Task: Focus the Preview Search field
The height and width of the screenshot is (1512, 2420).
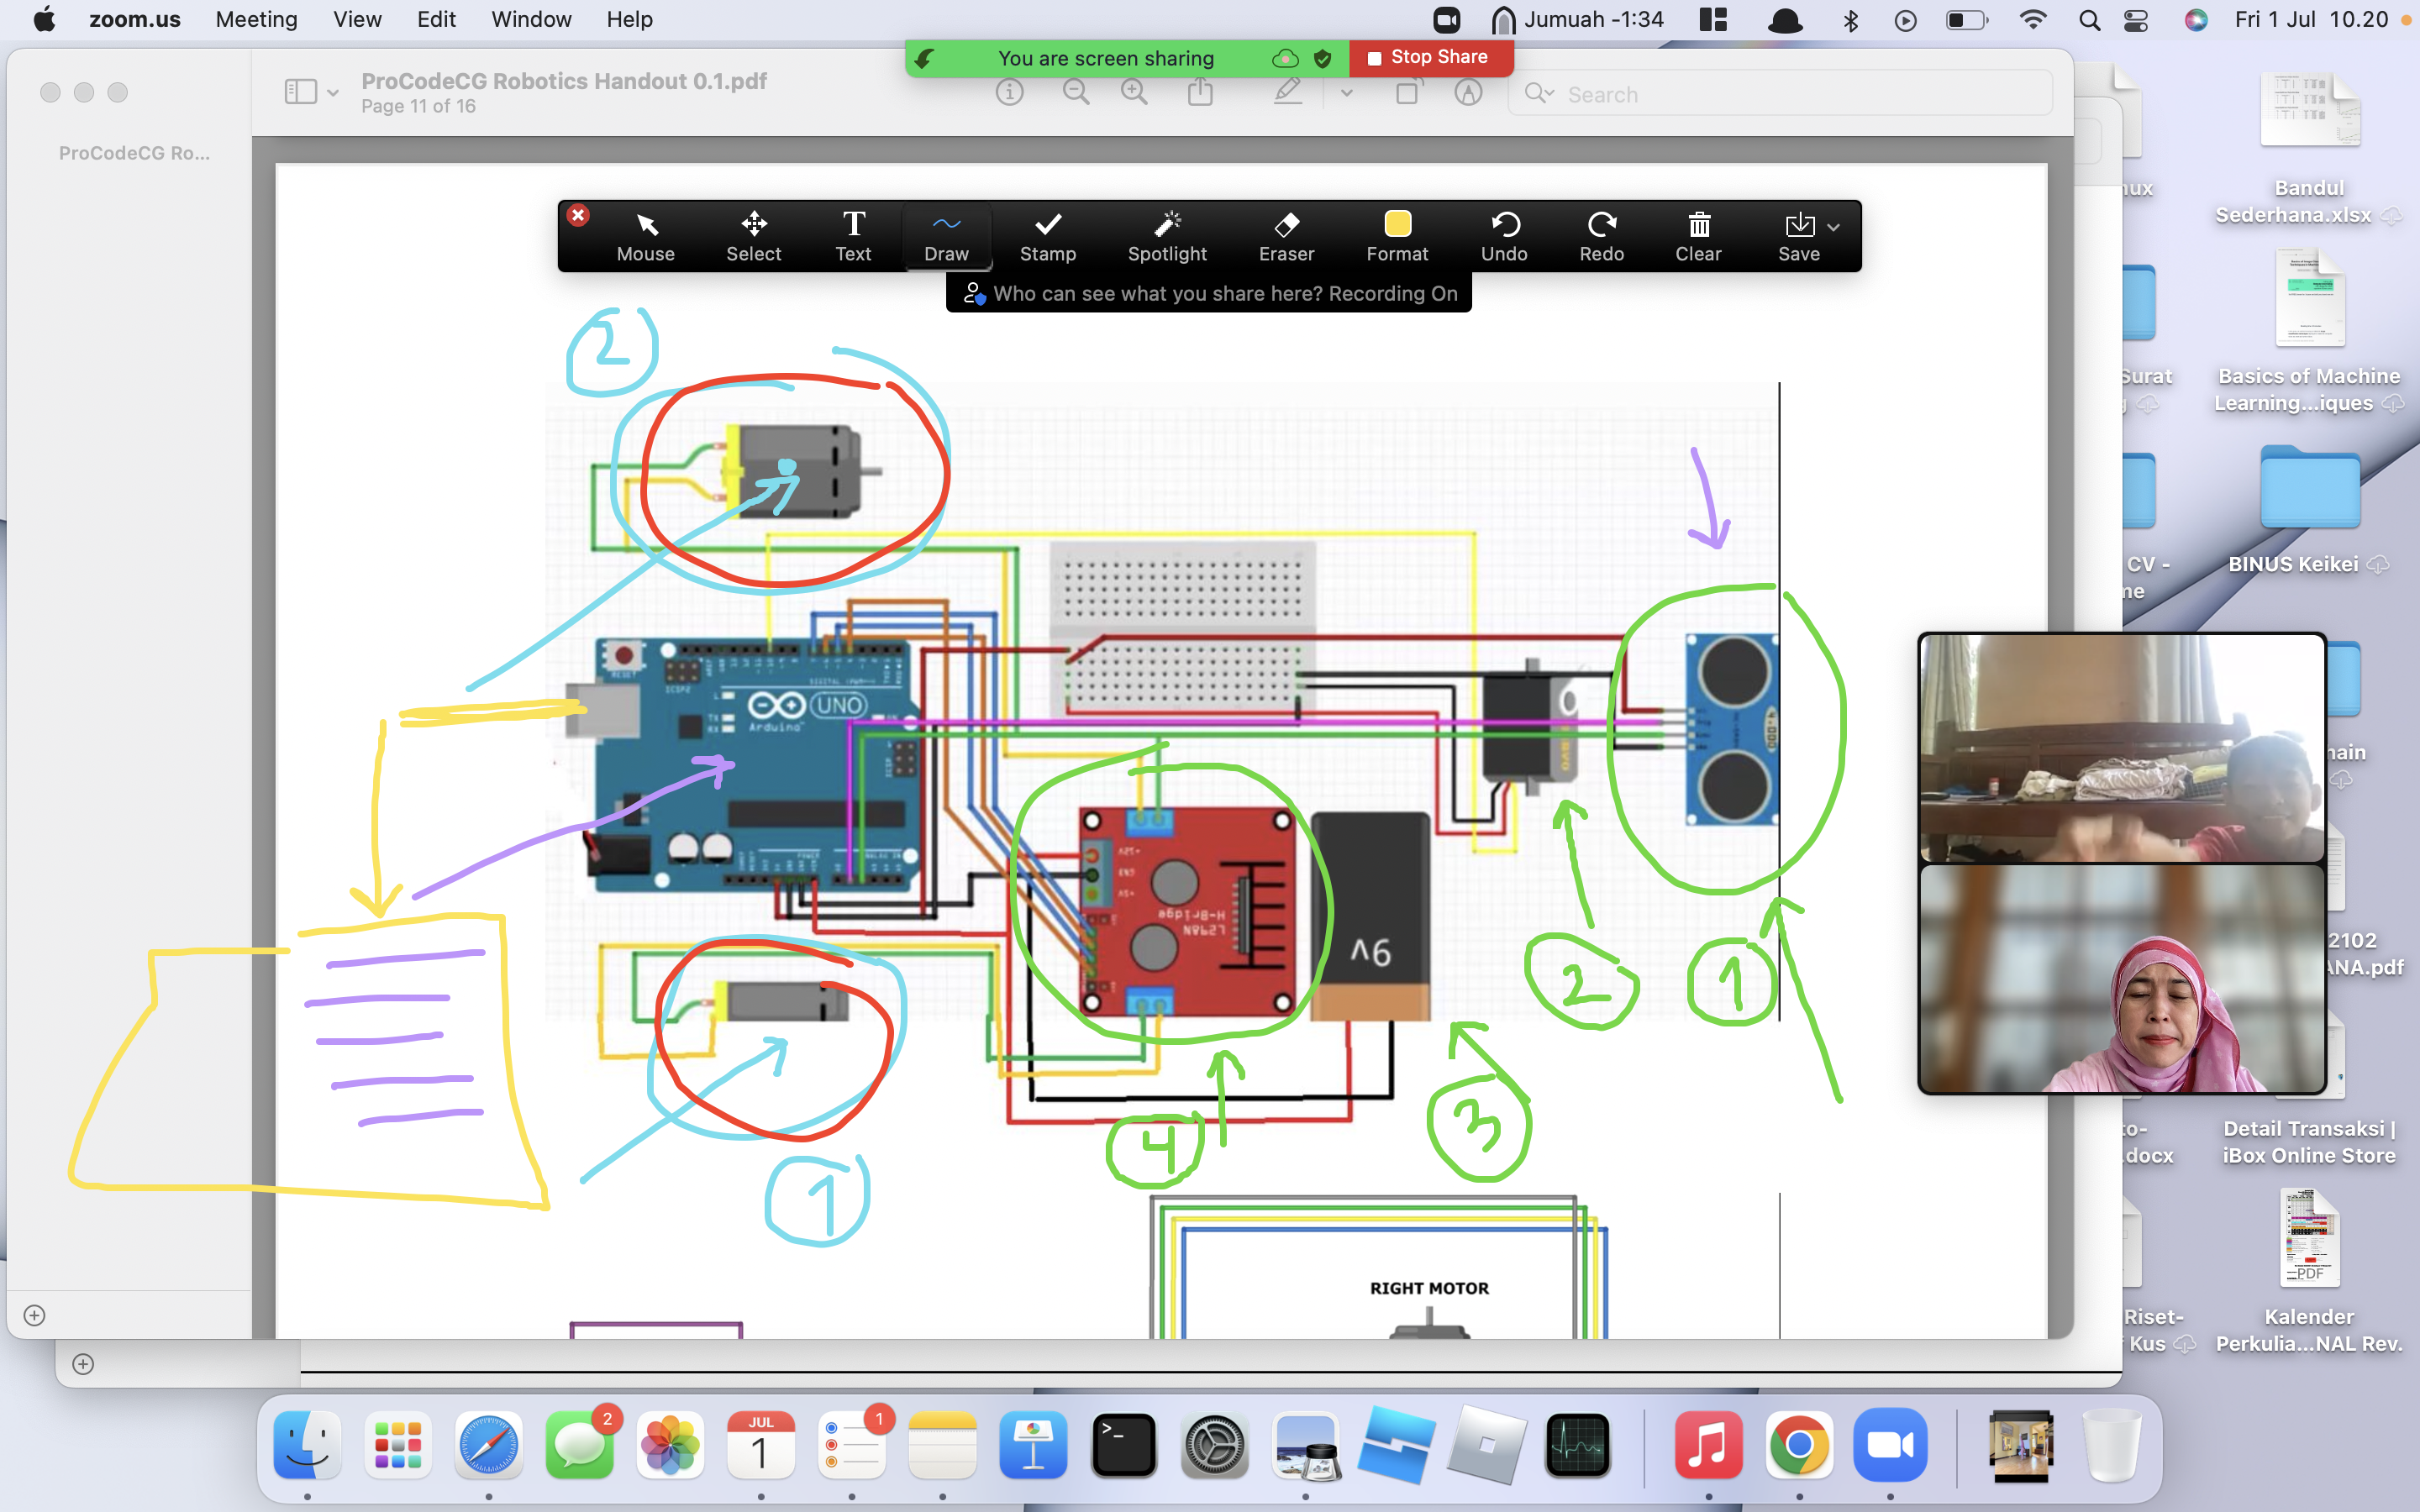Action: point(1780,94)
